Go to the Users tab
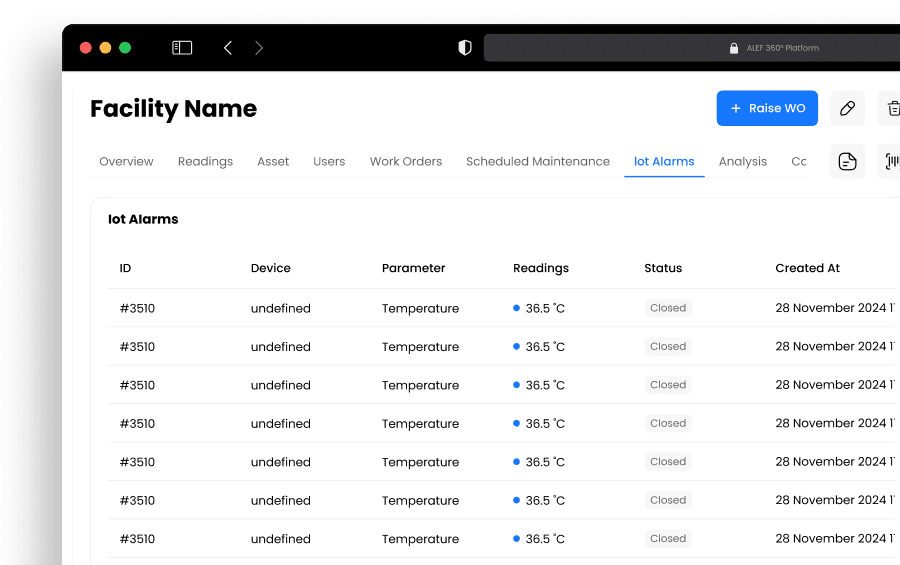900x565 pixels. (329, 161)
